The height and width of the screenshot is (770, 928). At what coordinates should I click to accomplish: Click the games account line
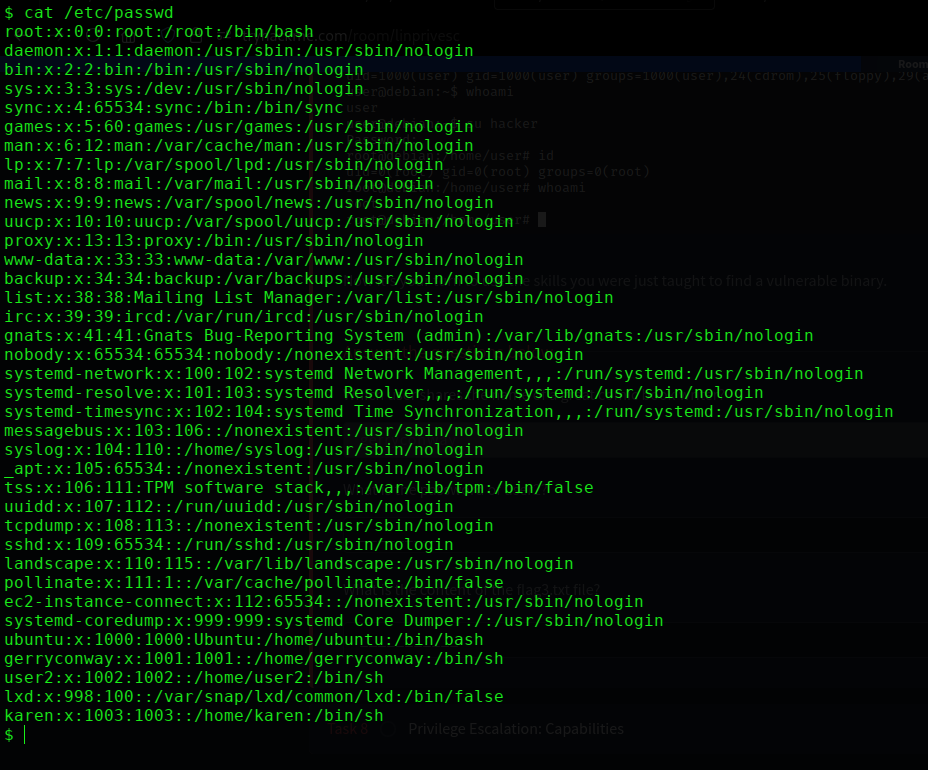coord(238,127)
